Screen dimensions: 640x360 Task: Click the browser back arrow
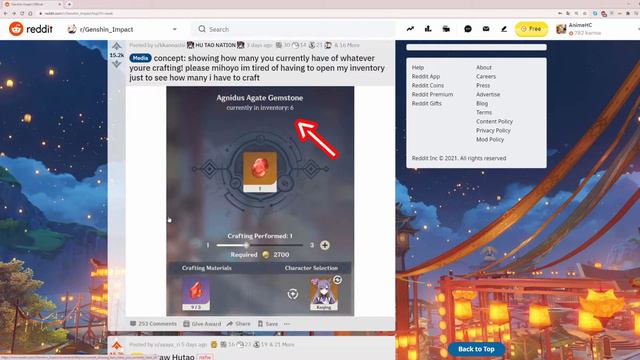(x=5, y=13)
